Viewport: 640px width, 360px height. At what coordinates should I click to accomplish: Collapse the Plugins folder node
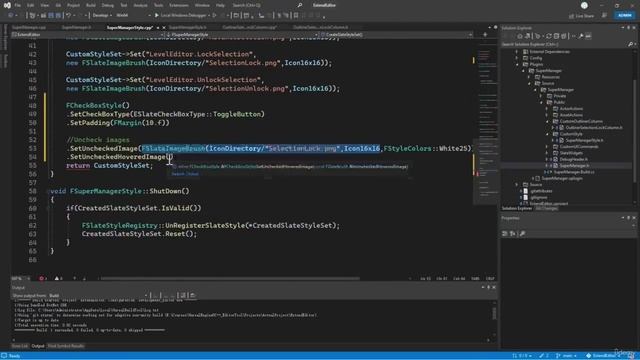click(x=517, y=64)
